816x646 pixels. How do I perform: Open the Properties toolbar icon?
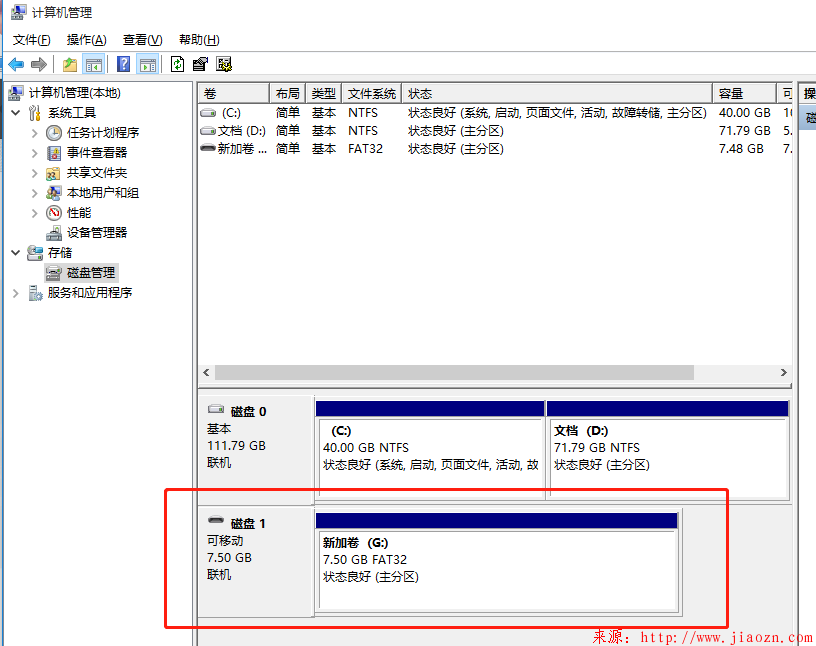(x=200, y=65)
